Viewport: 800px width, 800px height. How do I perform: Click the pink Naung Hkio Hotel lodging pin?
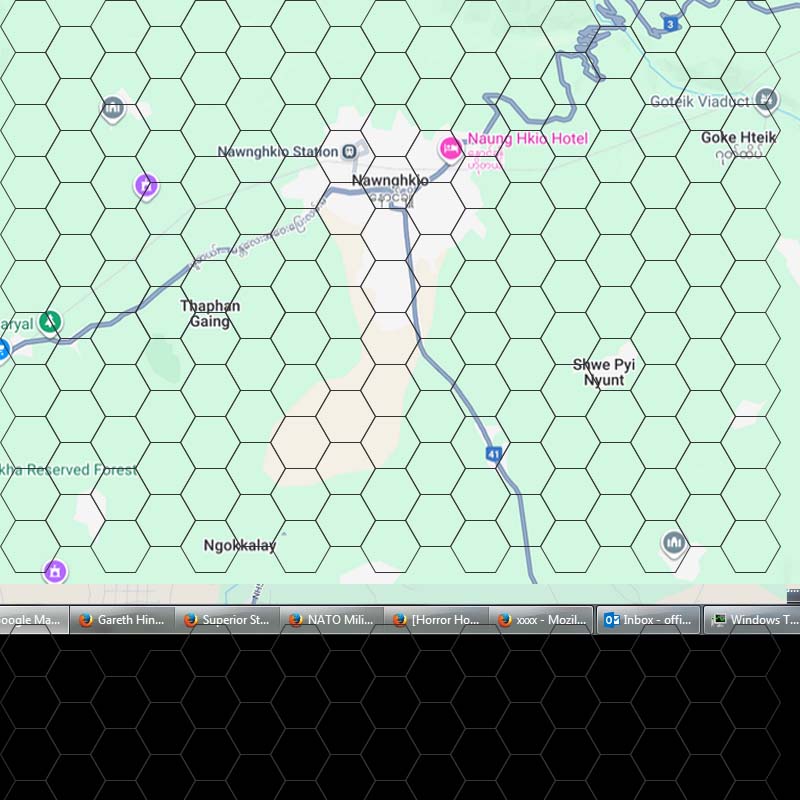pyautogui.click(x=451, y=149)
